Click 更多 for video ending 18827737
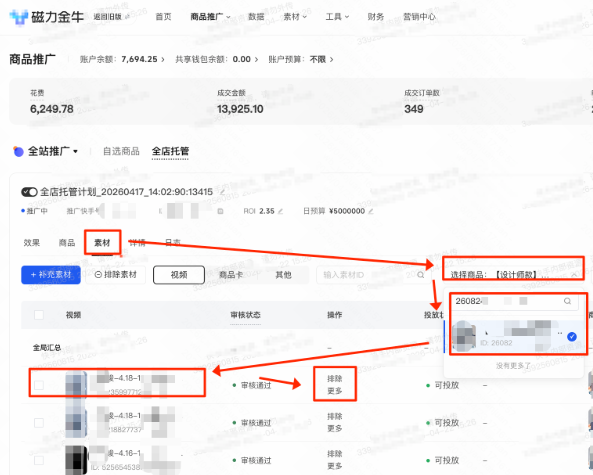The image size is (593, 475). 335,428
